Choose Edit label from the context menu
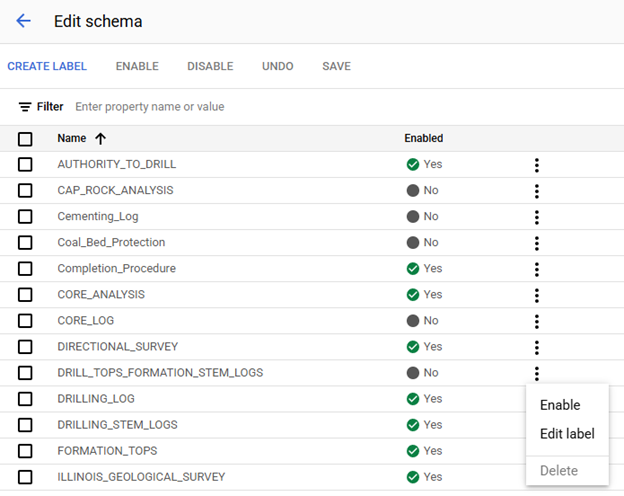Screen dimensions: 624x496 [x=567, y=434]
